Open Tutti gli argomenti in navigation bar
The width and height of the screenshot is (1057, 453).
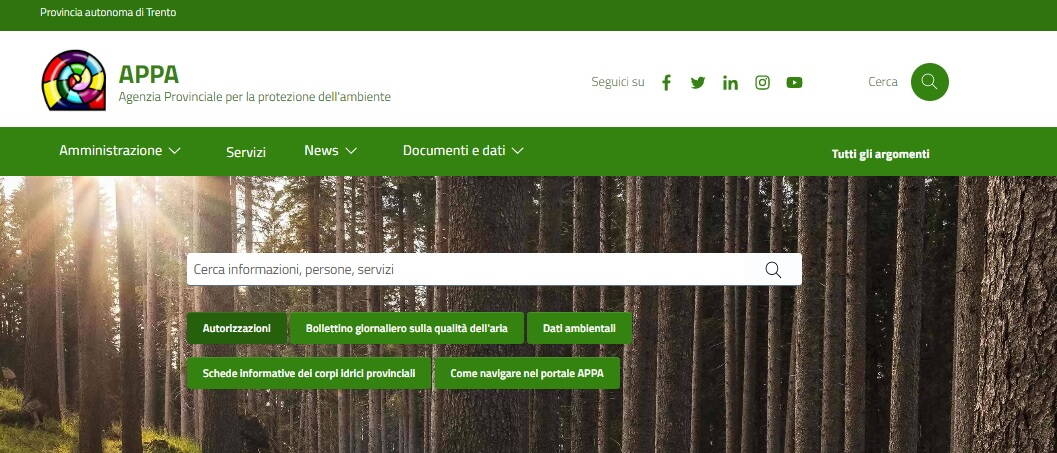[880, 154]
